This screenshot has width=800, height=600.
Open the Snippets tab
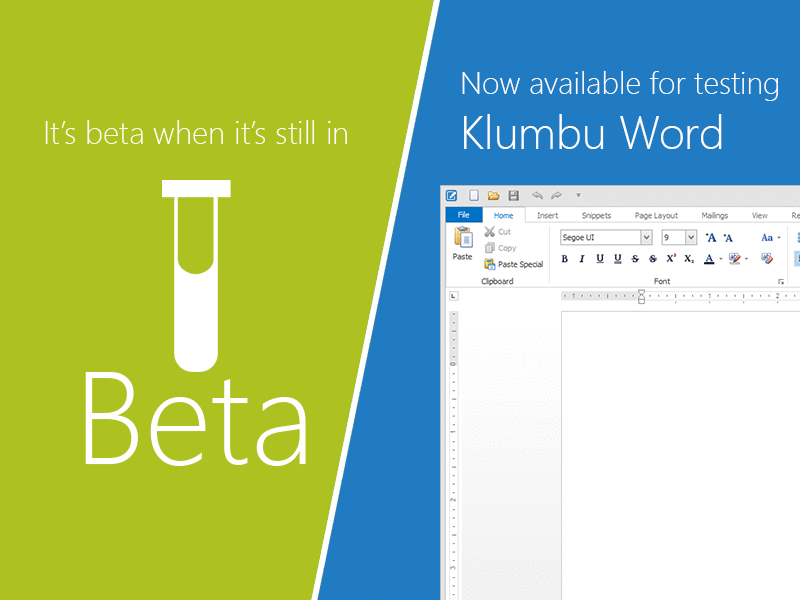point(596,215)
